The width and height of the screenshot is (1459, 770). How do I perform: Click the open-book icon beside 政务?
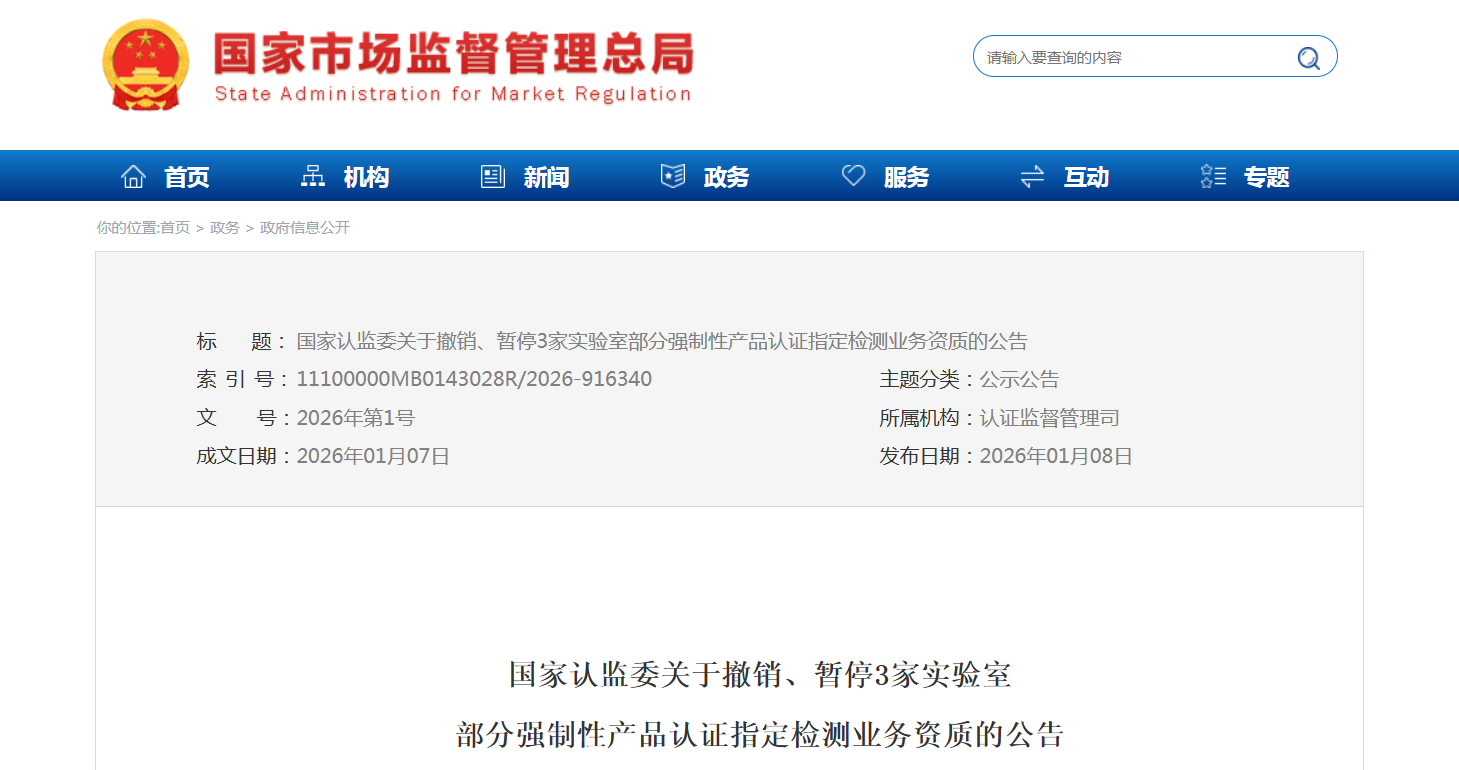(x=673, y=177)
